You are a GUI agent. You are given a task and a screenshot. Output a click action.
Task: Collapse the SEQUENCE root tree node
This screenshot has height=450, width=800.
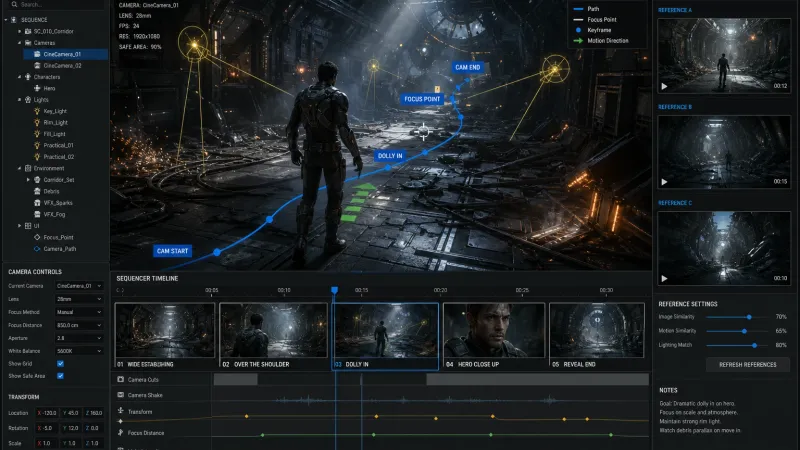[6, 20]
